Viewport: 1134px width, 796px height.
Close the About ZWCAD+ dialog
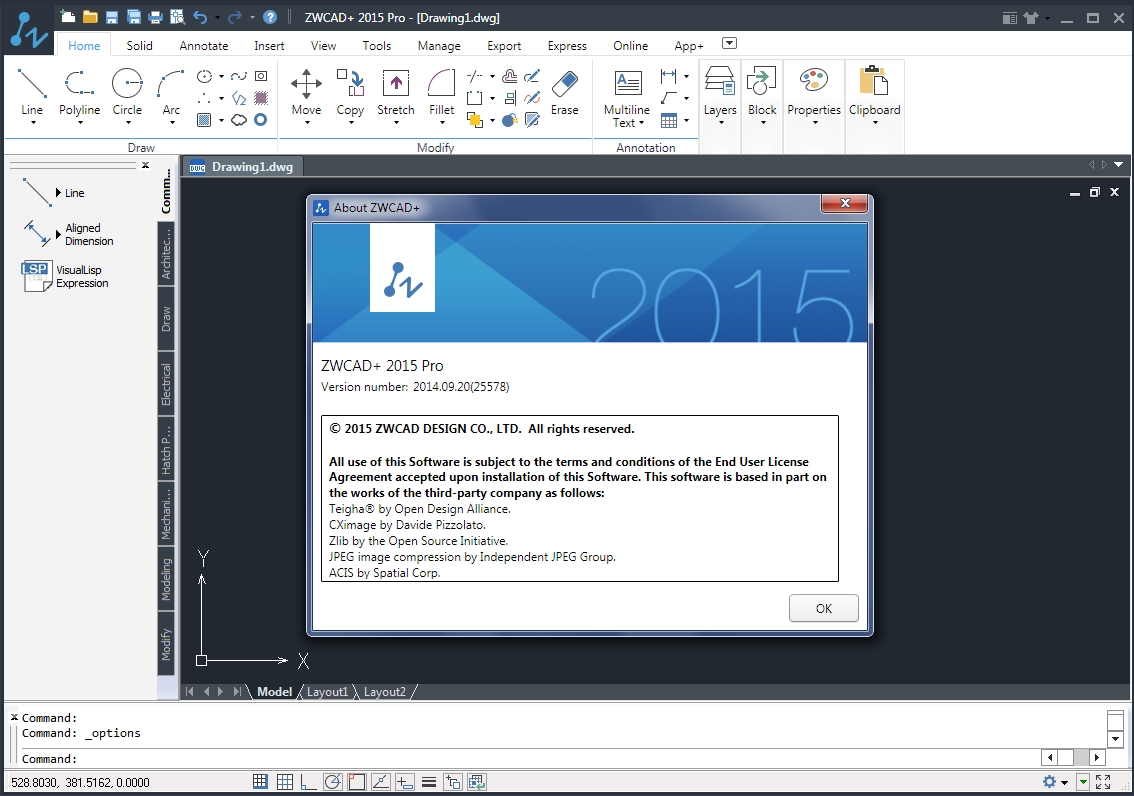[845, 203]
